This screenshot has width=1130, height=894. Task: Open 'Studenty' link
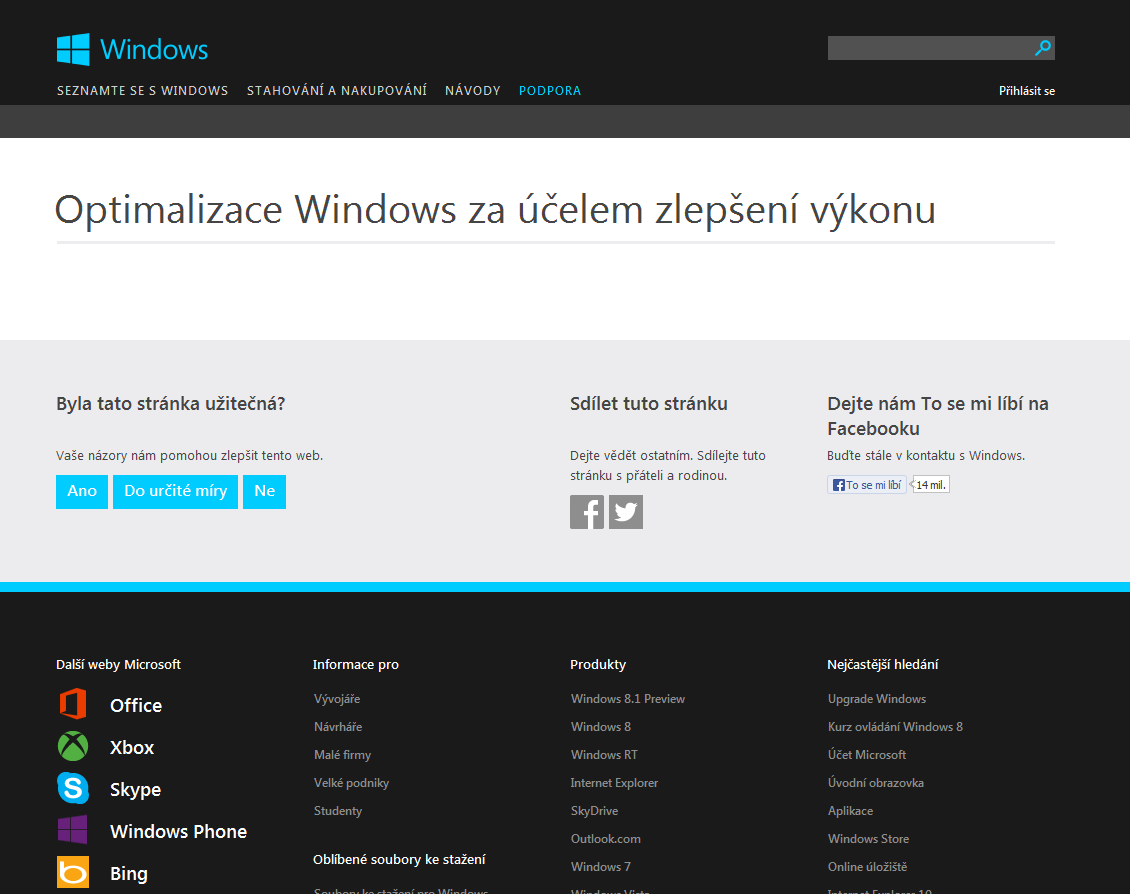point(338,811)
